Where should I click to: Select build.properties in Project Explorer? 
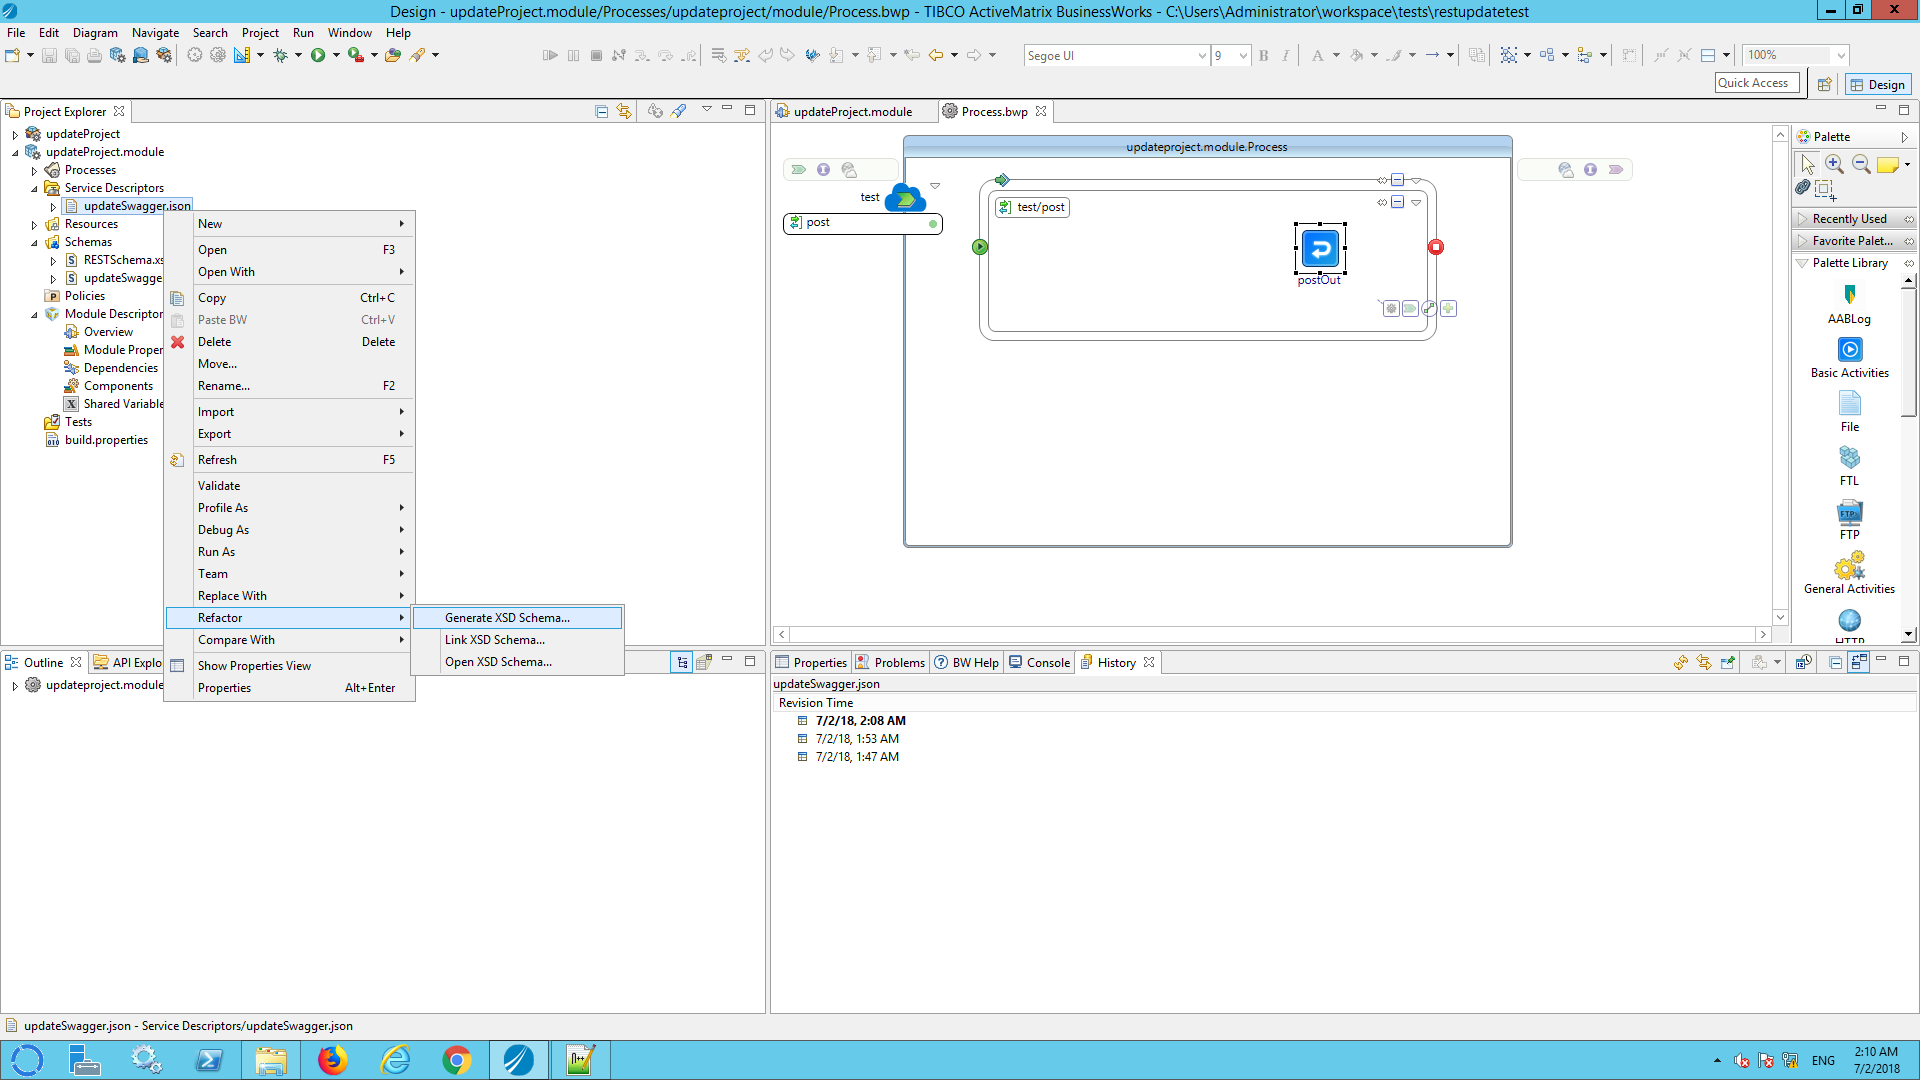click(x=106, y=440)
